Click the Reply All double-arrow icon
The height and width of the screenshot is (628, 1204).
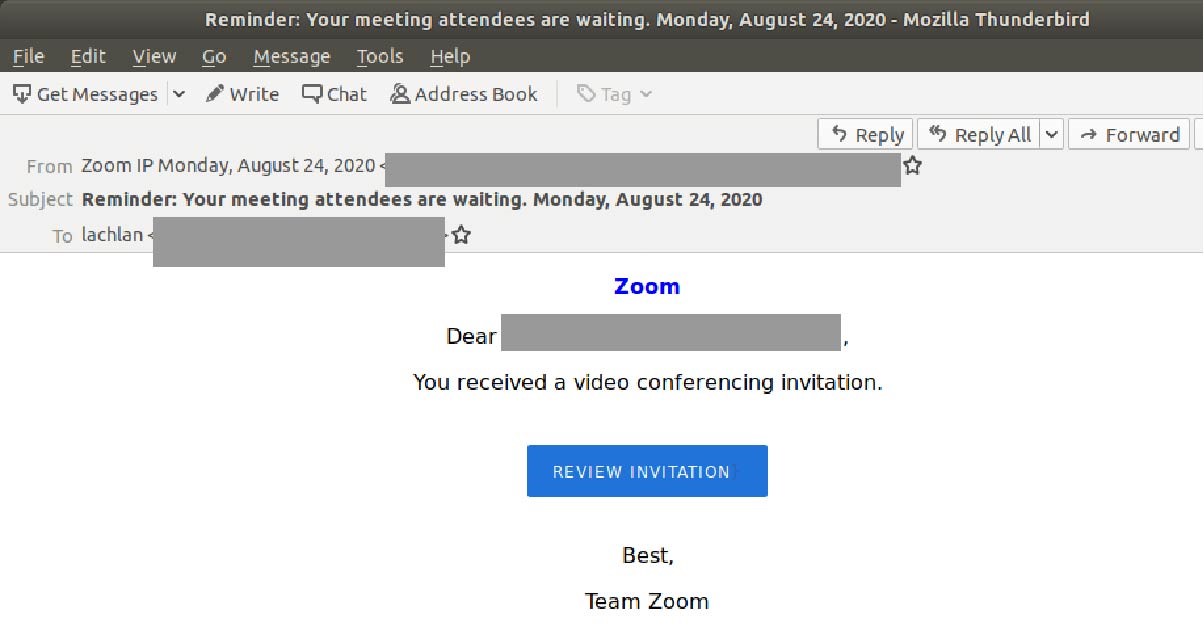click(938, 133)
